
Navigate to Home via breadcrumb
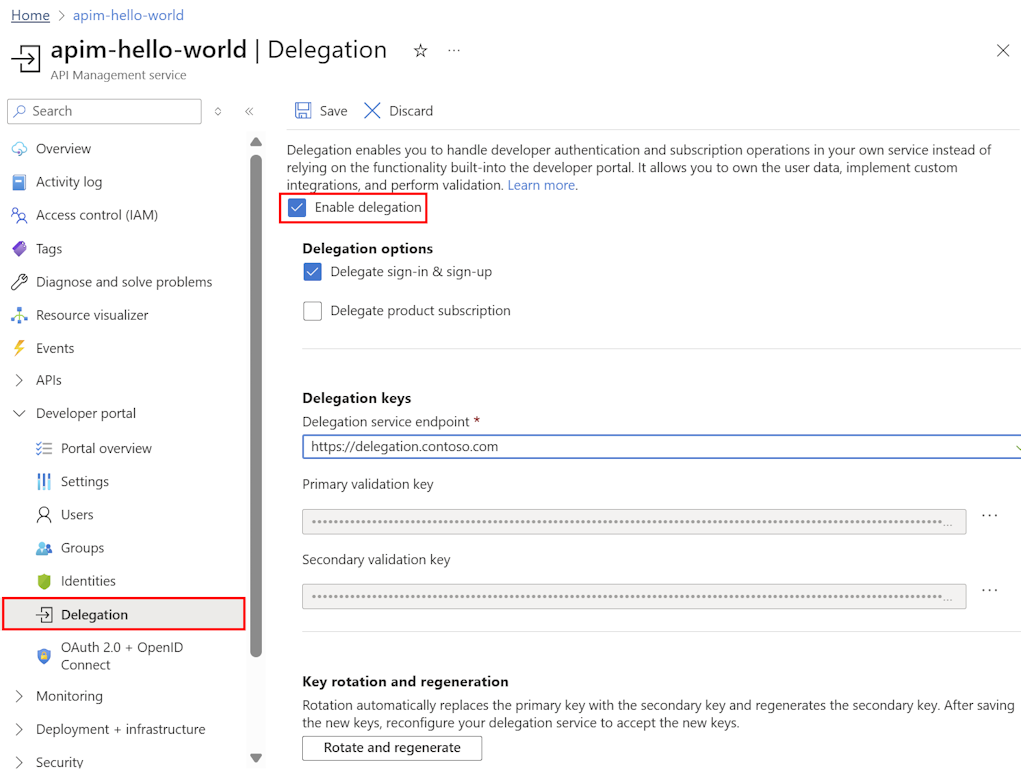(29, 15)
